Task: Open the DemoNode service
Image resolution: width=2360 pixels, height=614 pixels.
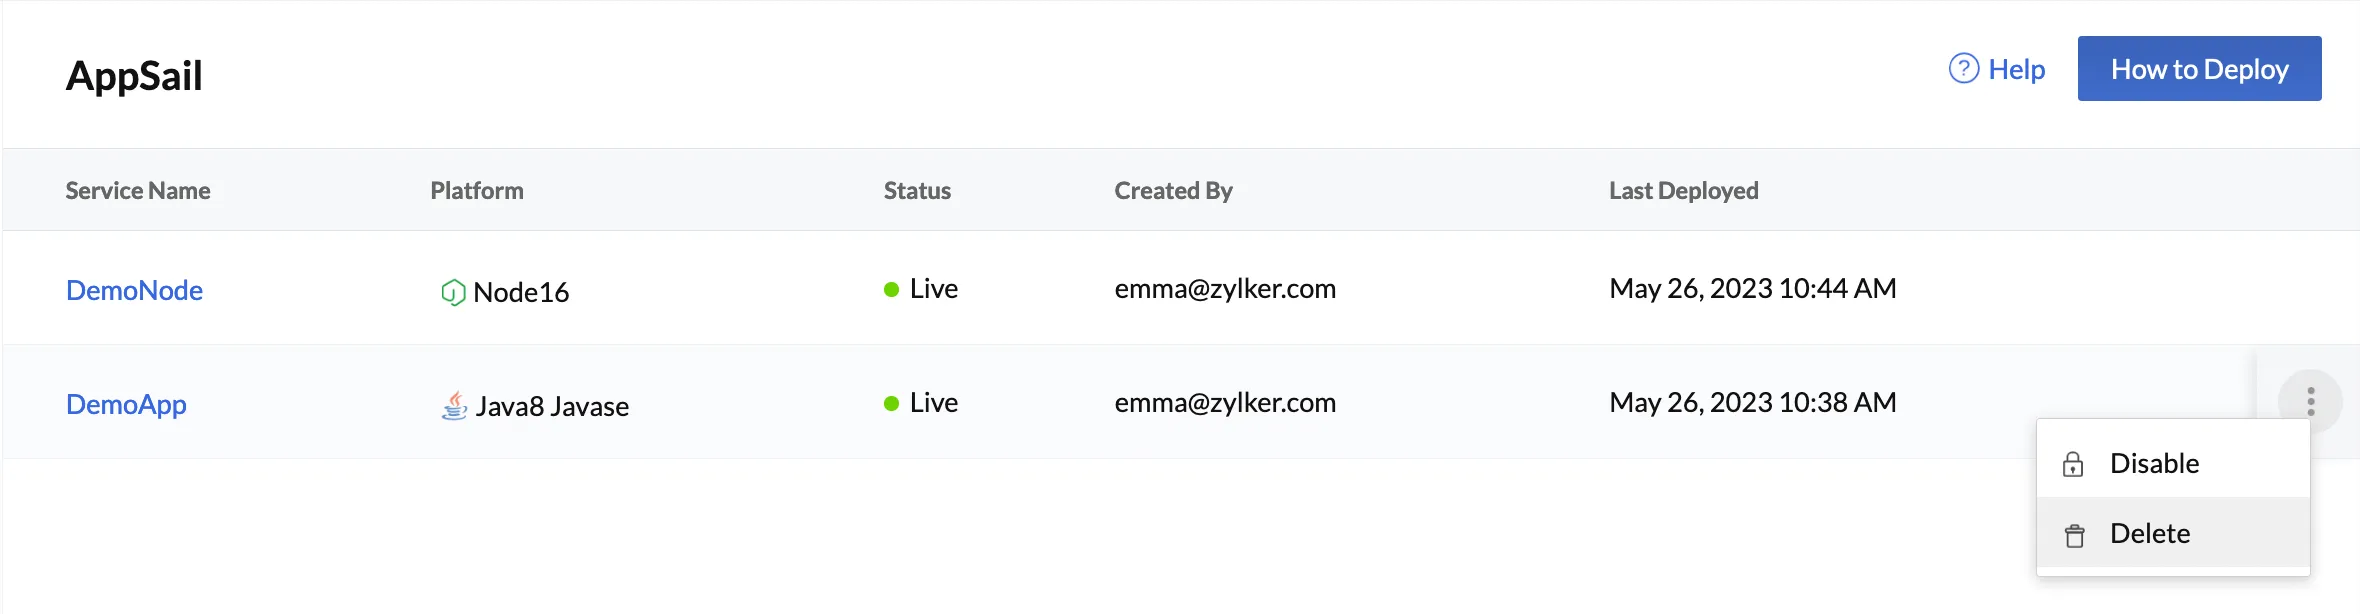Action: tap(135, 290)
